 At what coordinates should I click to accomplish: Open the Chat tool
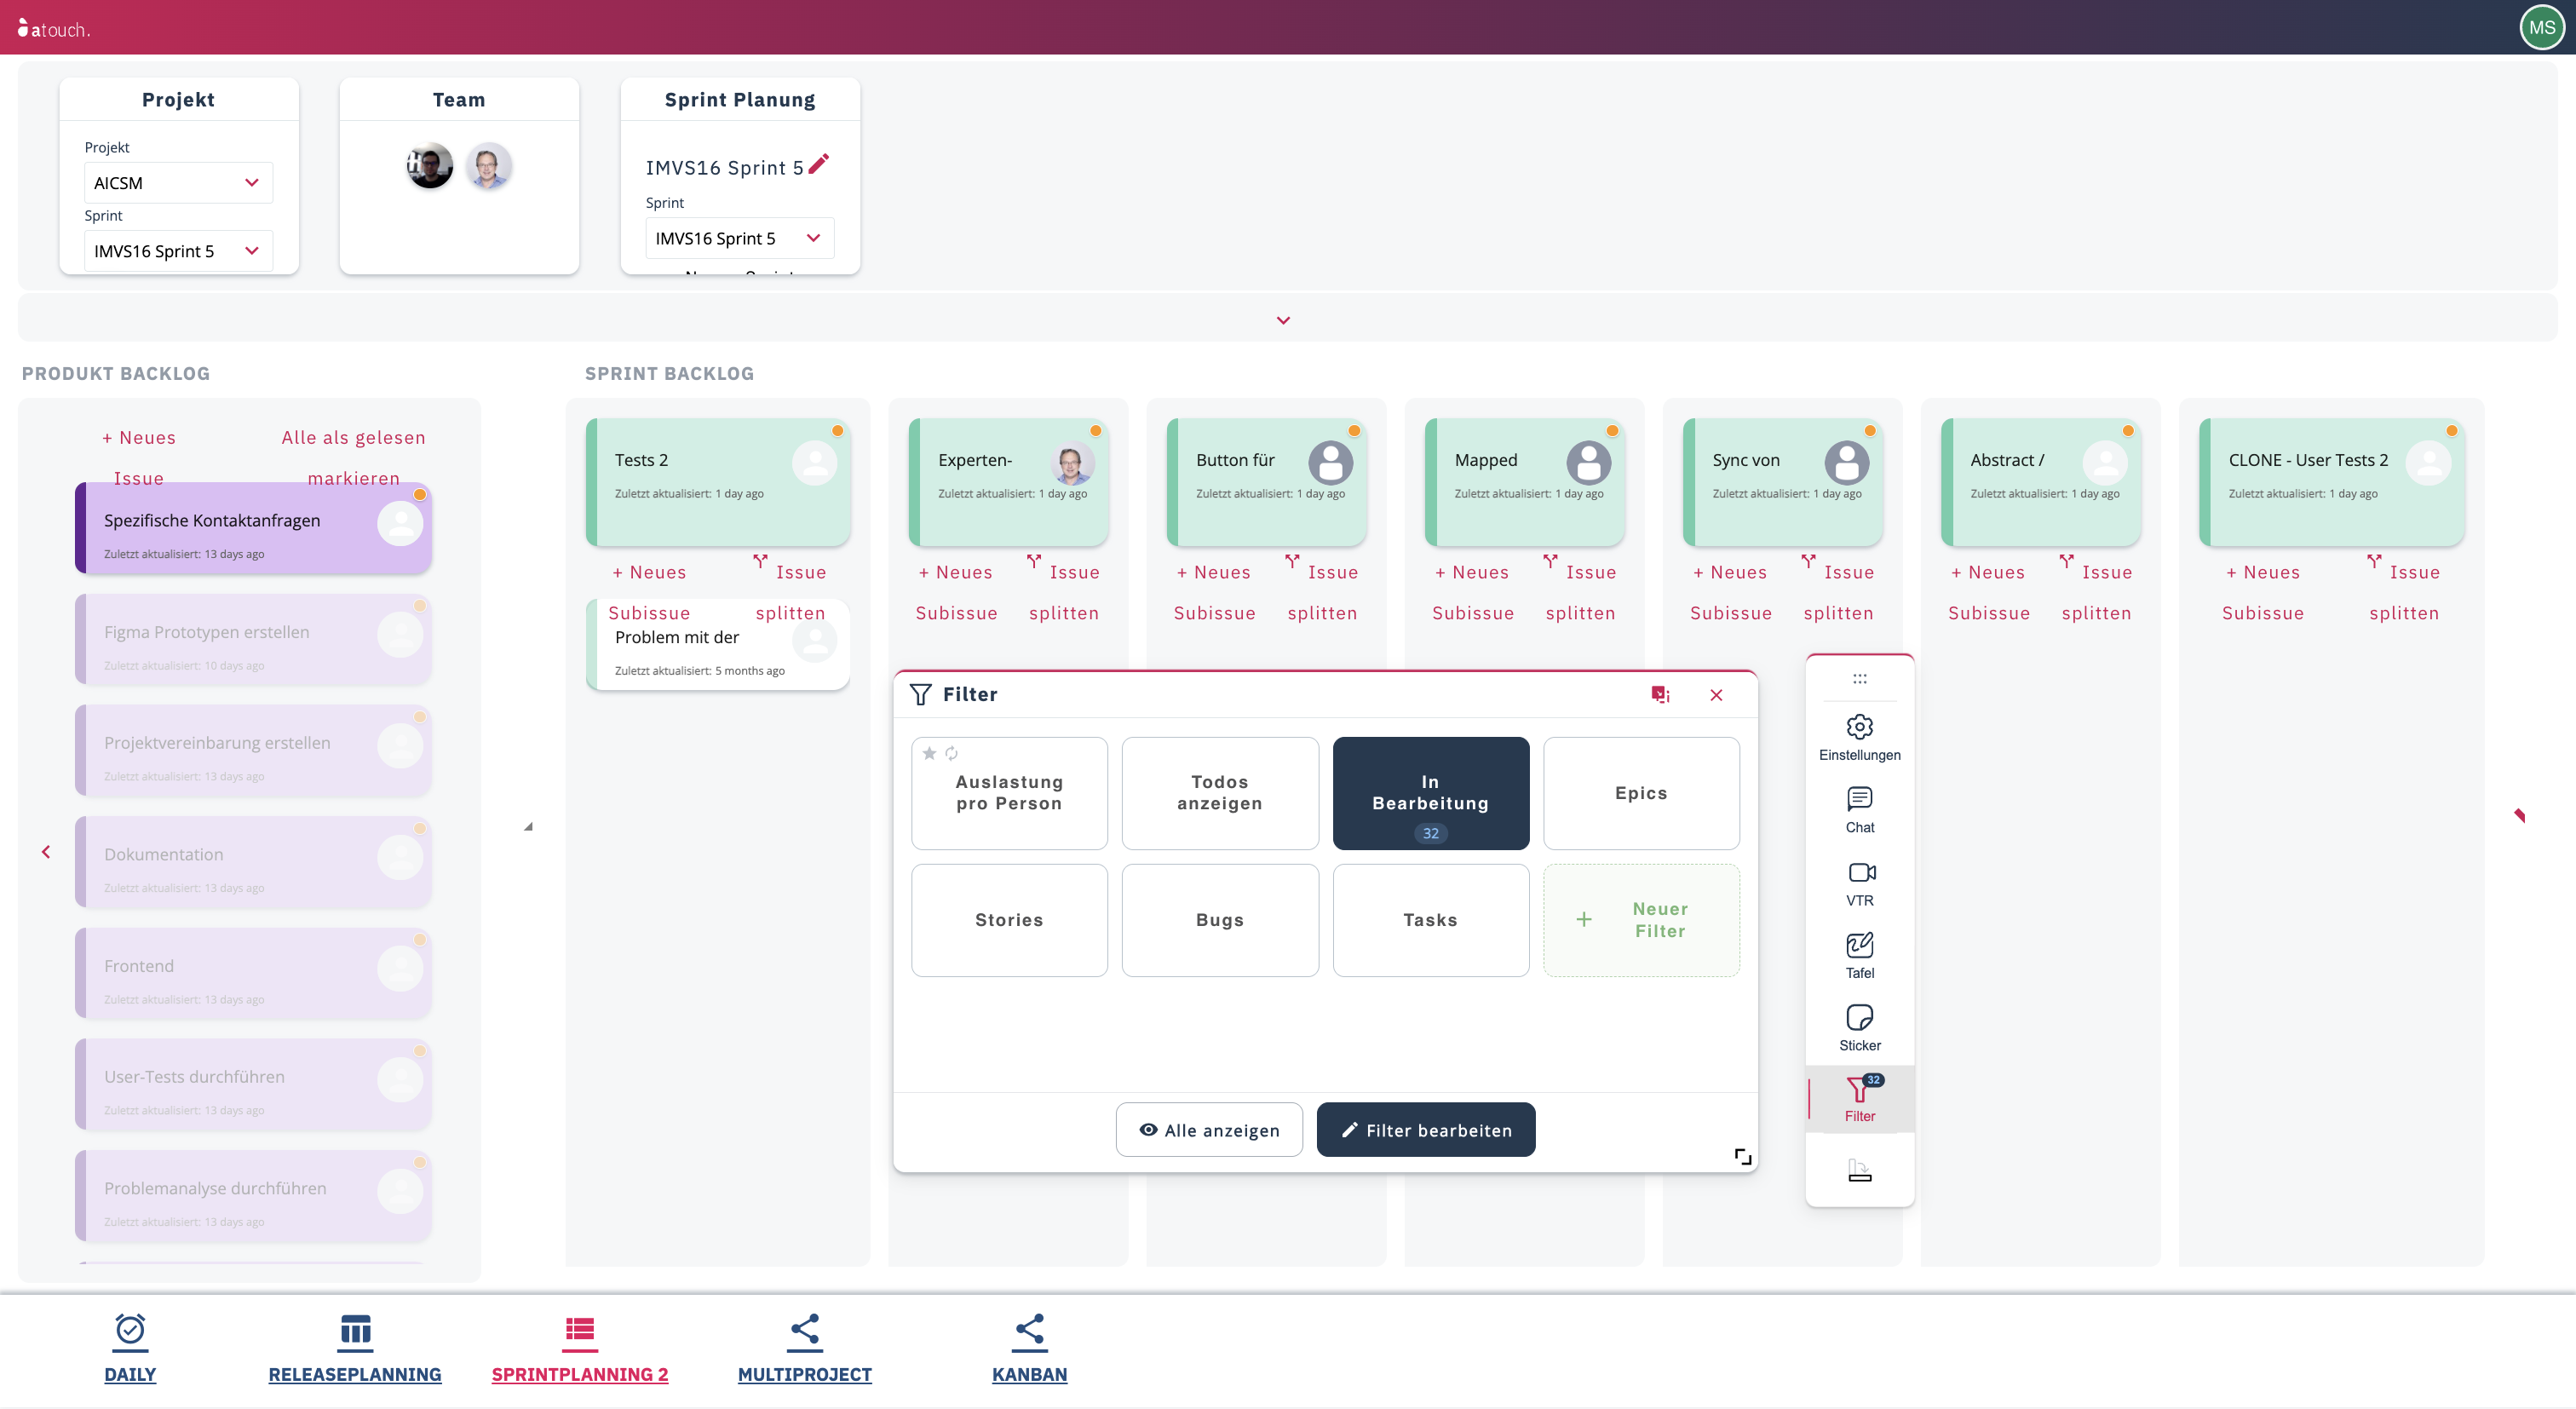pos(1859,810)
